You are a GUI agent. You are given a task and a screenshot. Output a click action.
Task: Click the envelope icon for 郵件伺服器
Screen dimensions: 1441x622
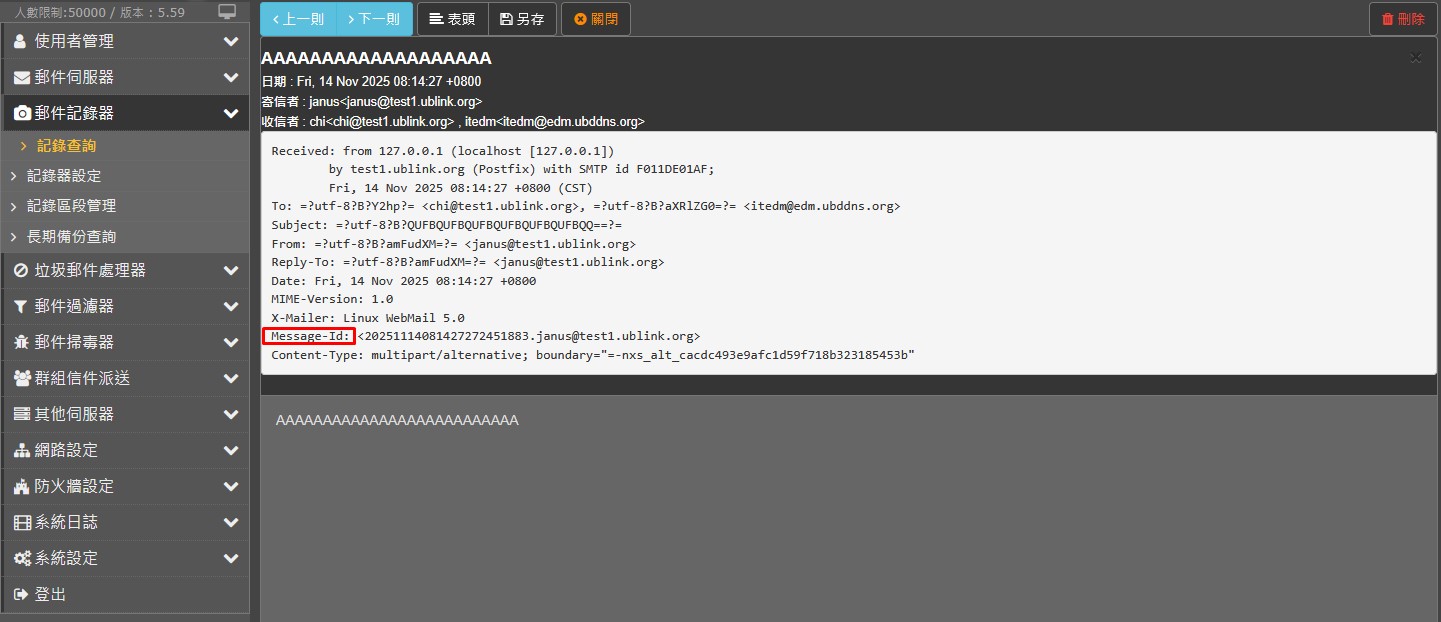click(21, 77)
